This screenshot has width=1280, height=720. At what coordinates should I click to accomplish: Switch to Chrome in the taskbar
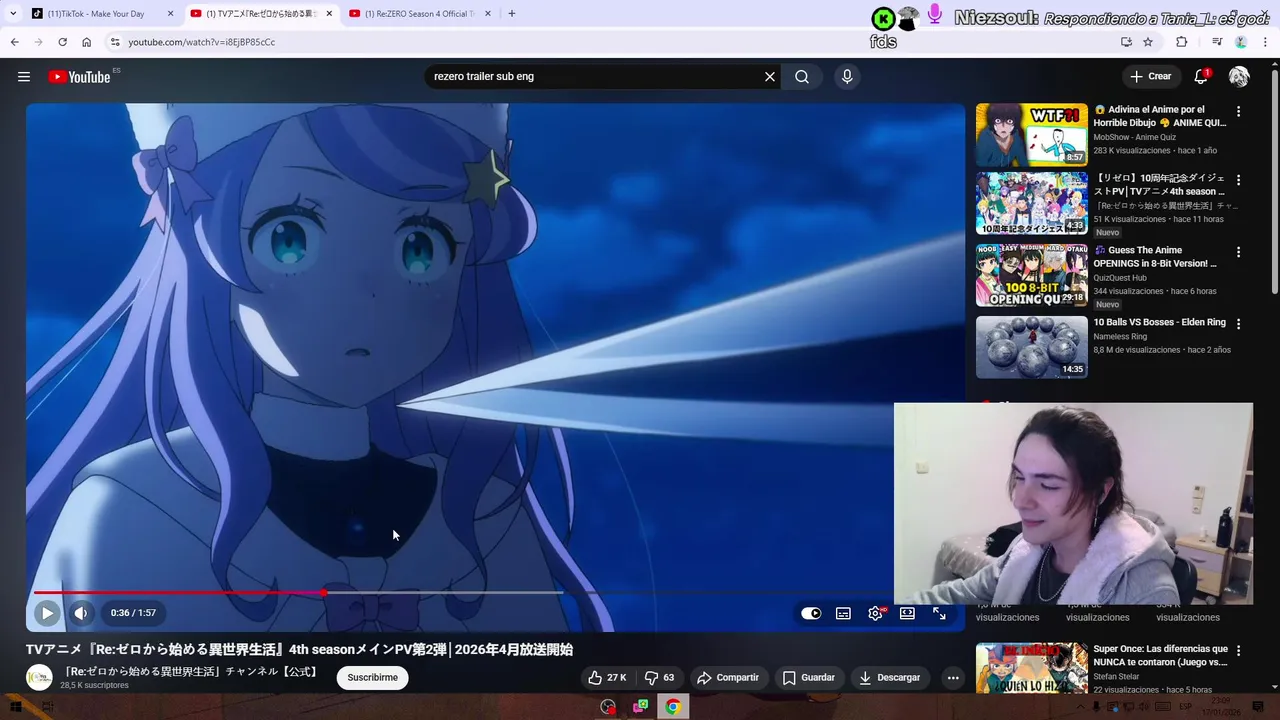(673, 707)
